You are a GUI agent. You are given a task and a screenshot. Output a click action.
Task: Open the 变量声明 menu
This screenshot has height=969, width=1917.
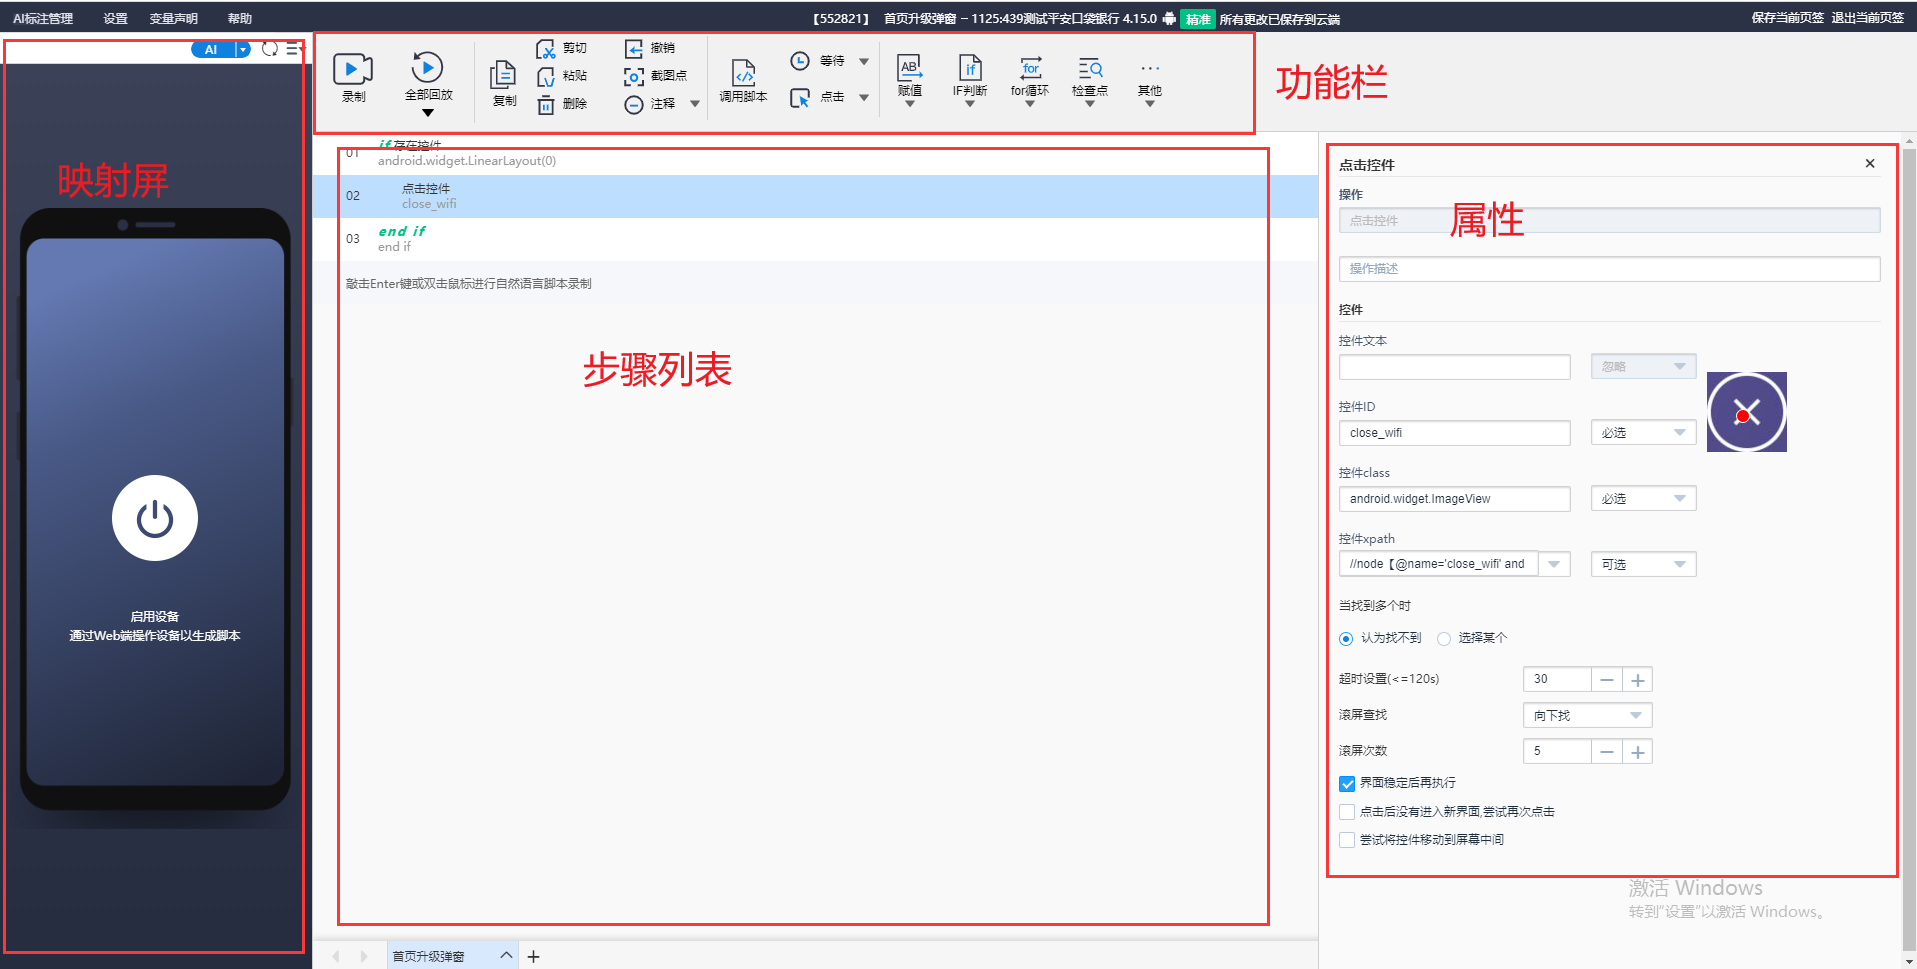coord(173,19)
